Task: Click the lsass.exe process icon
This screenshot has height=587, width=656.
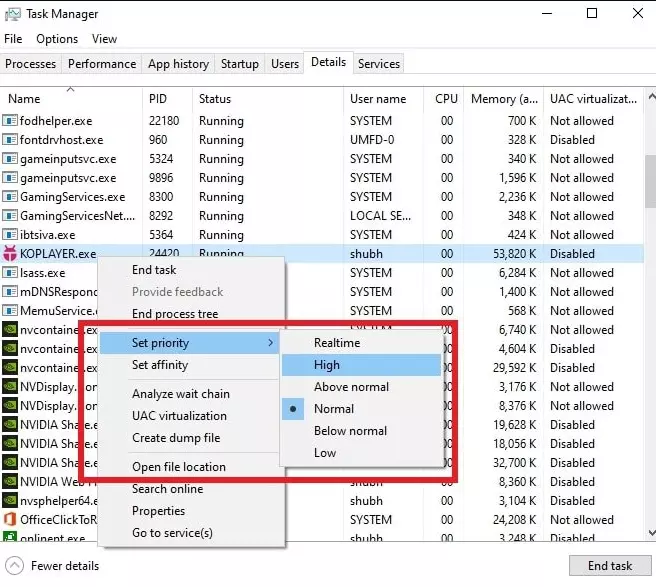Action: coord(10,272)
